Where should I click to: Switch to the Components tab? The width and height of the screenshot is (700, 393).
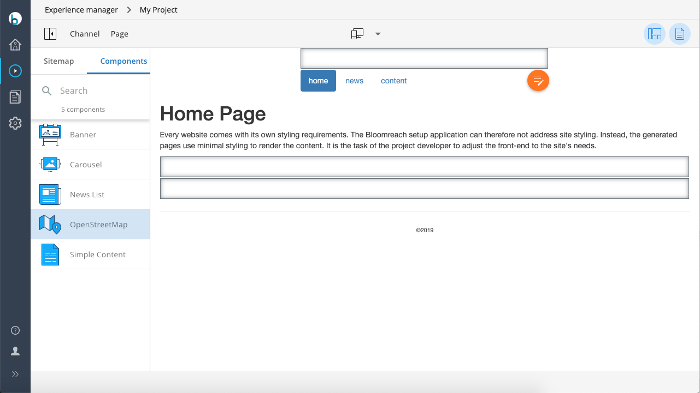pyautogui.click(x=124, y=61)
